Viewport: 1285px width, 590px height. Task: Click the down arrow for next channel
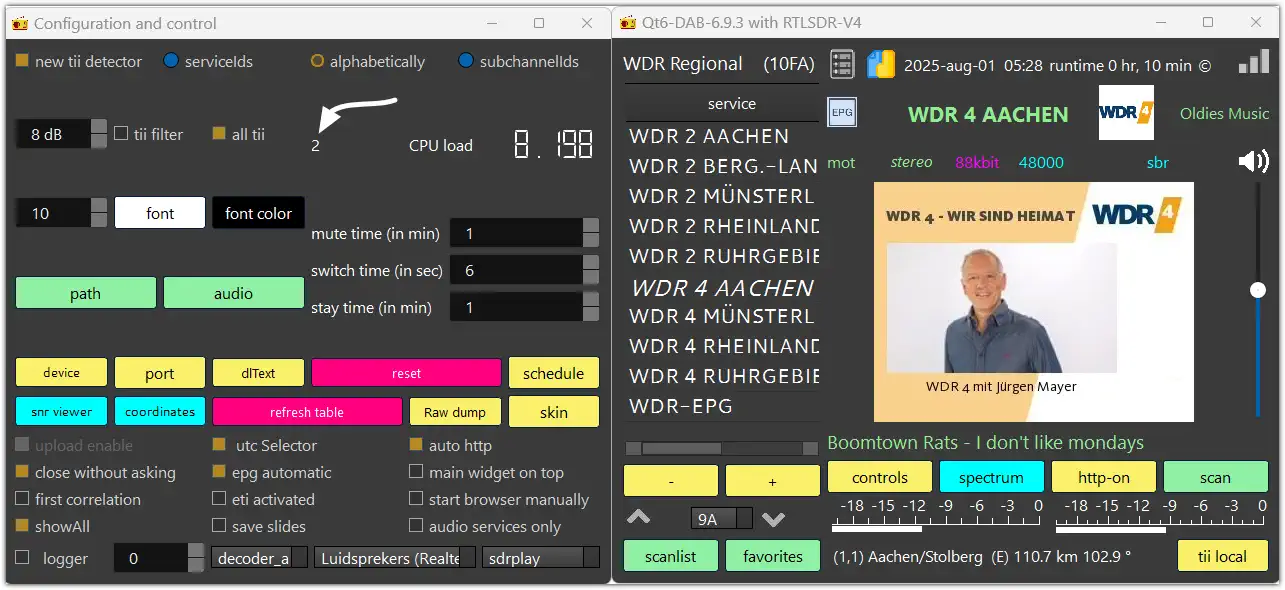(x=773, y=519)
